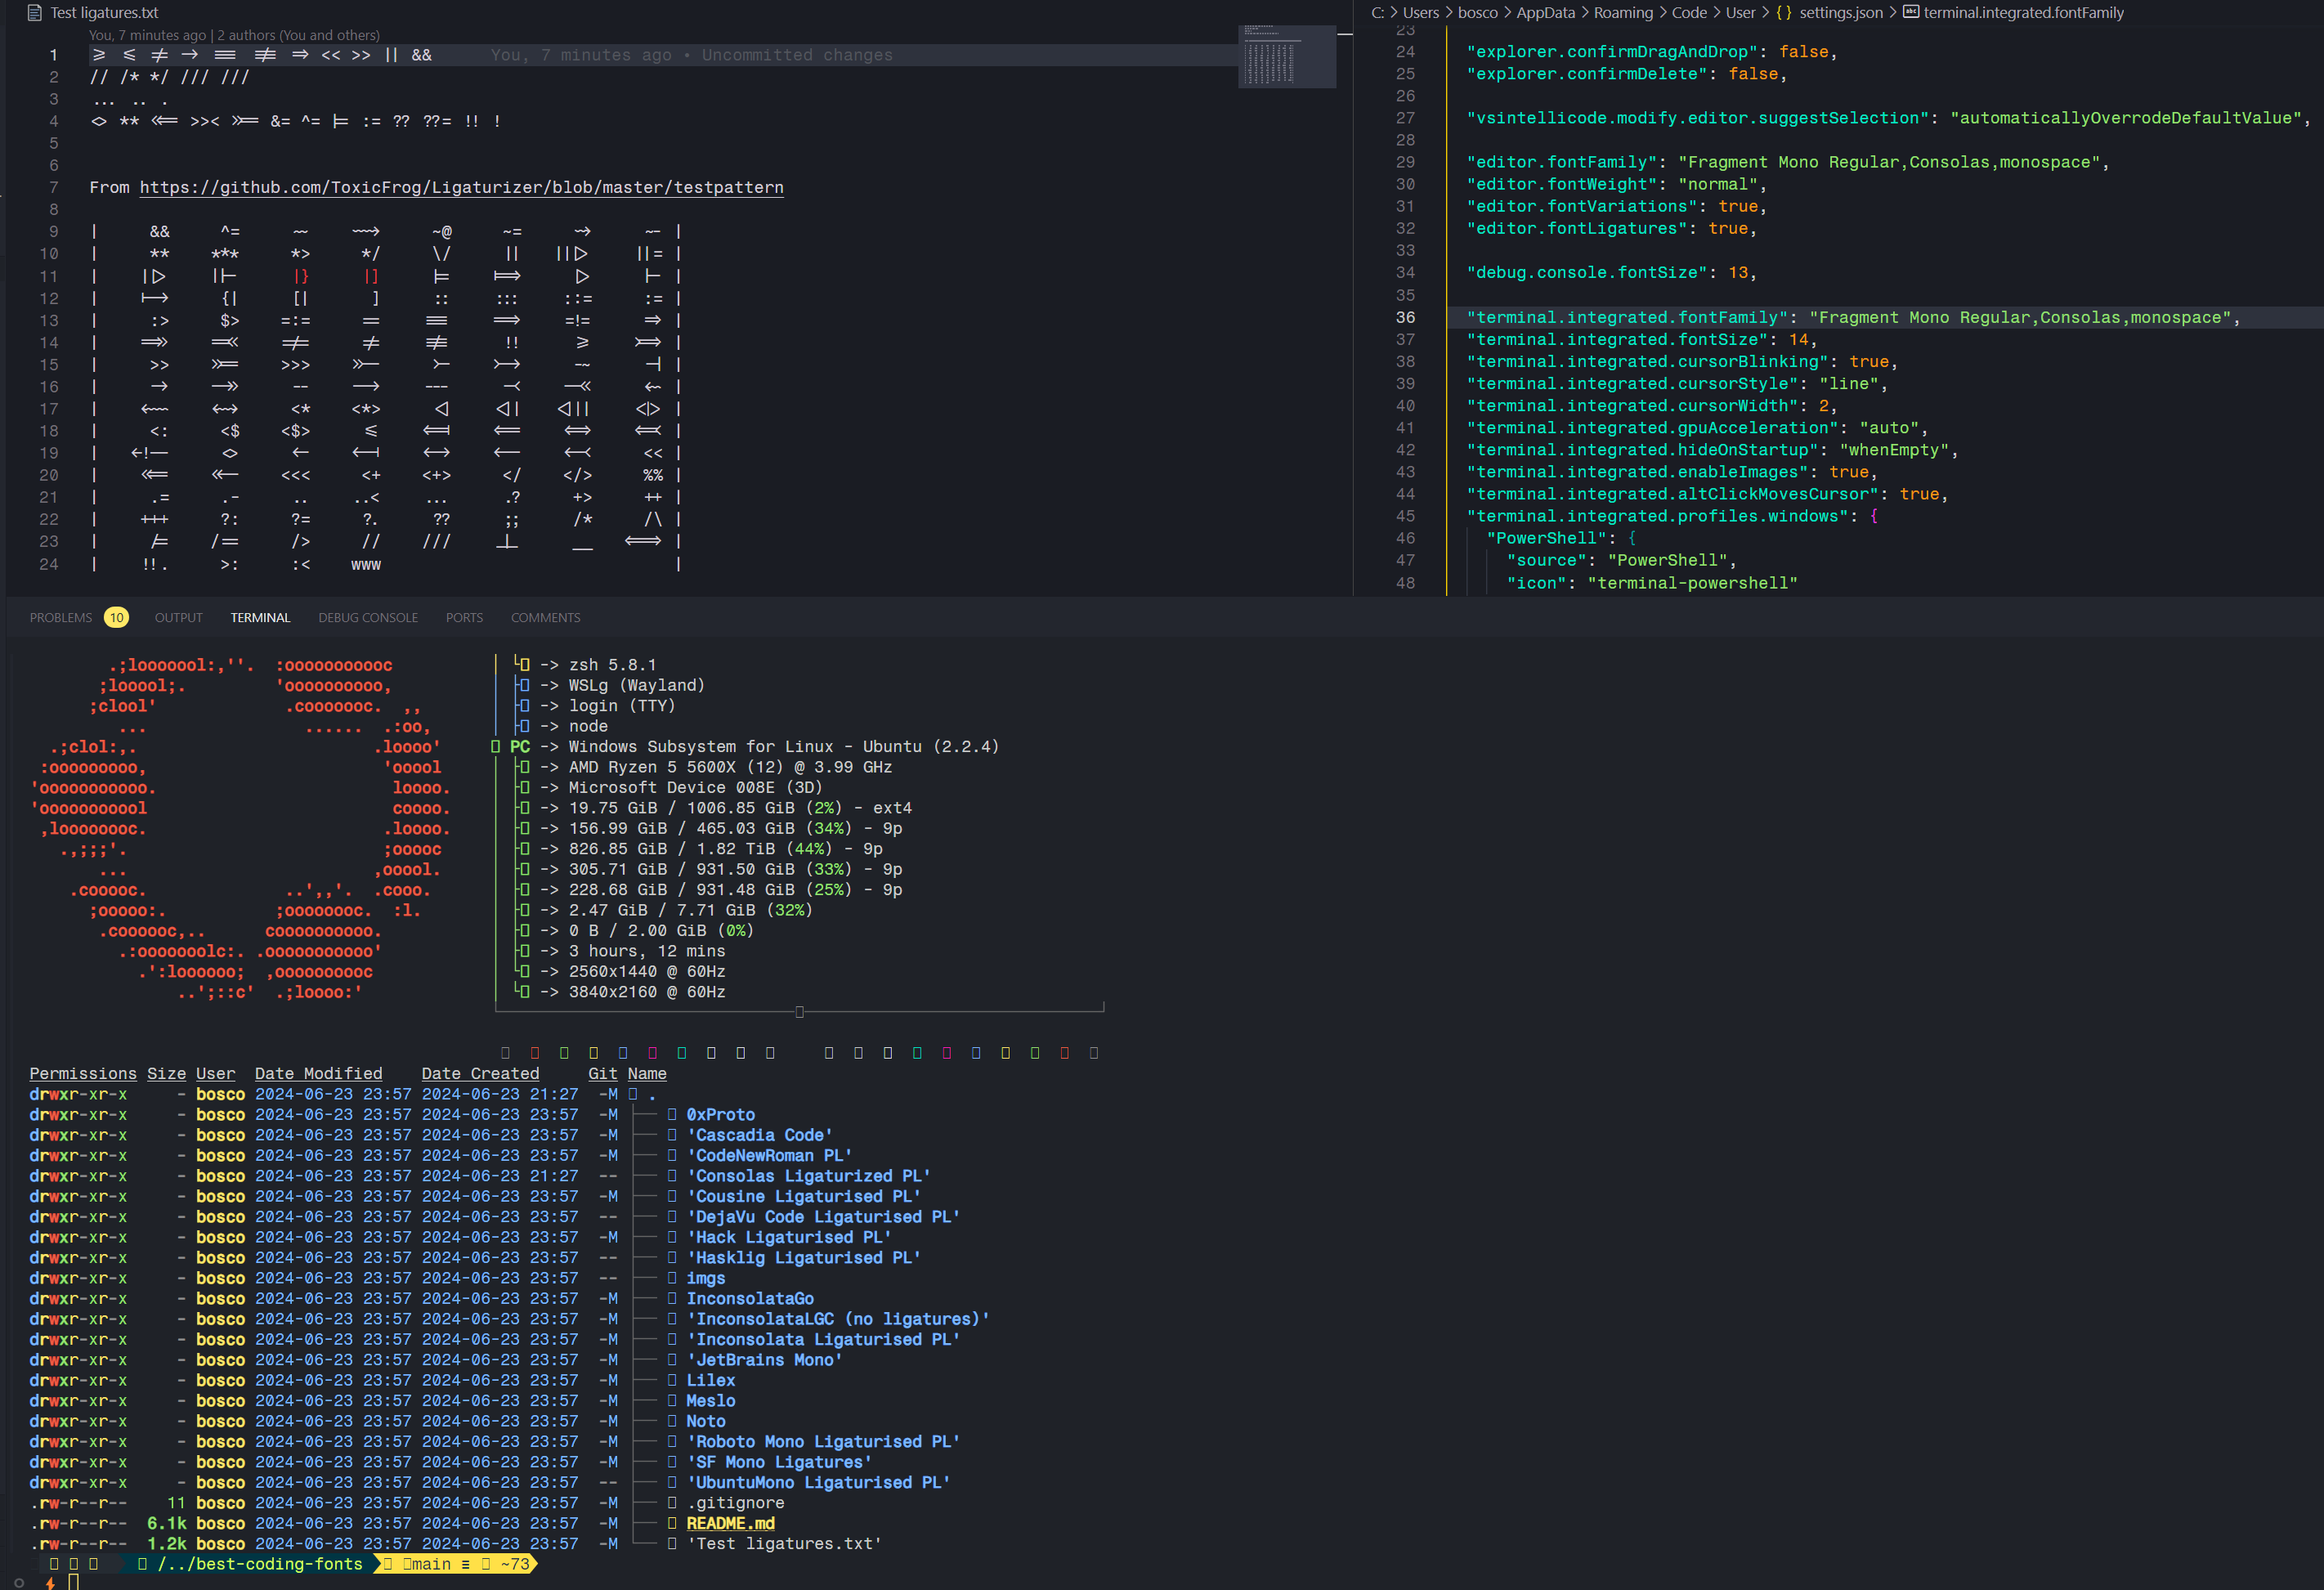The width and height of the screenshot is (2324, 1590).
Task: Click the Problems count badge showing 10
Action: tap(116, 618)
